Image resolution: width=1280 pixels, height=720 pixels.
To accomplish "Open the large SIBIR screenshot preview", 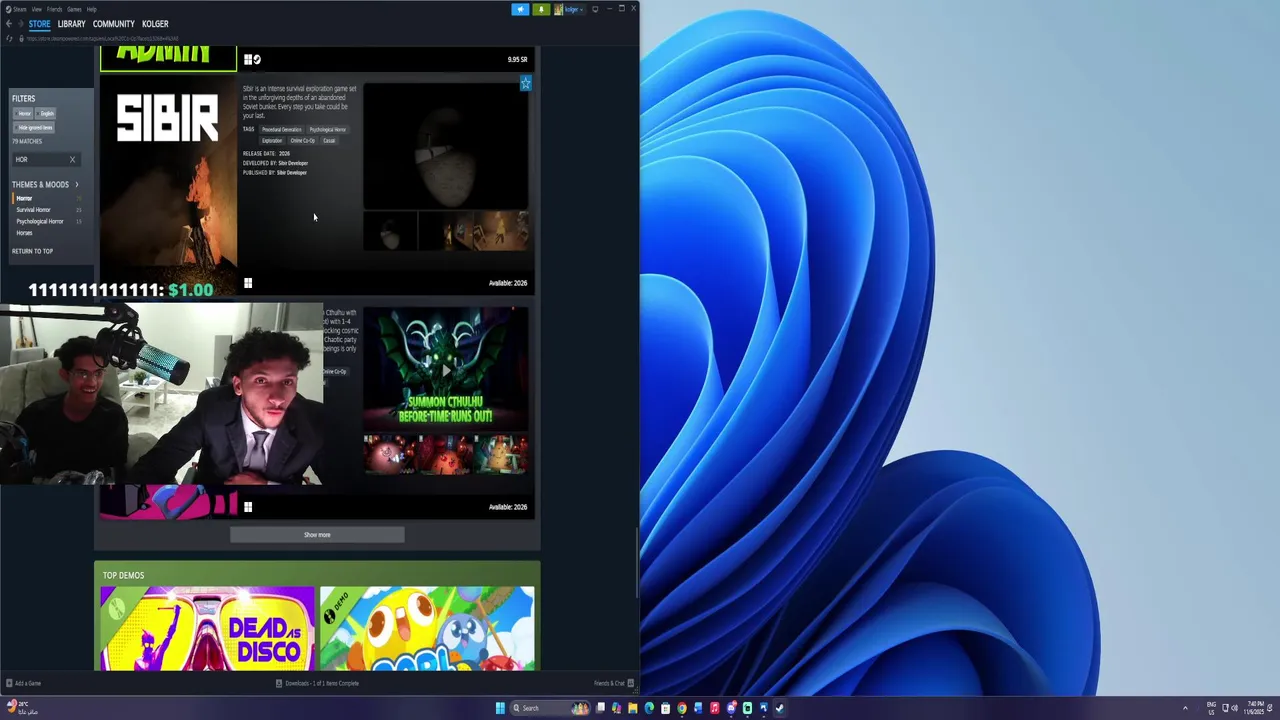I will pyautogui.click(x=446, y=146).
